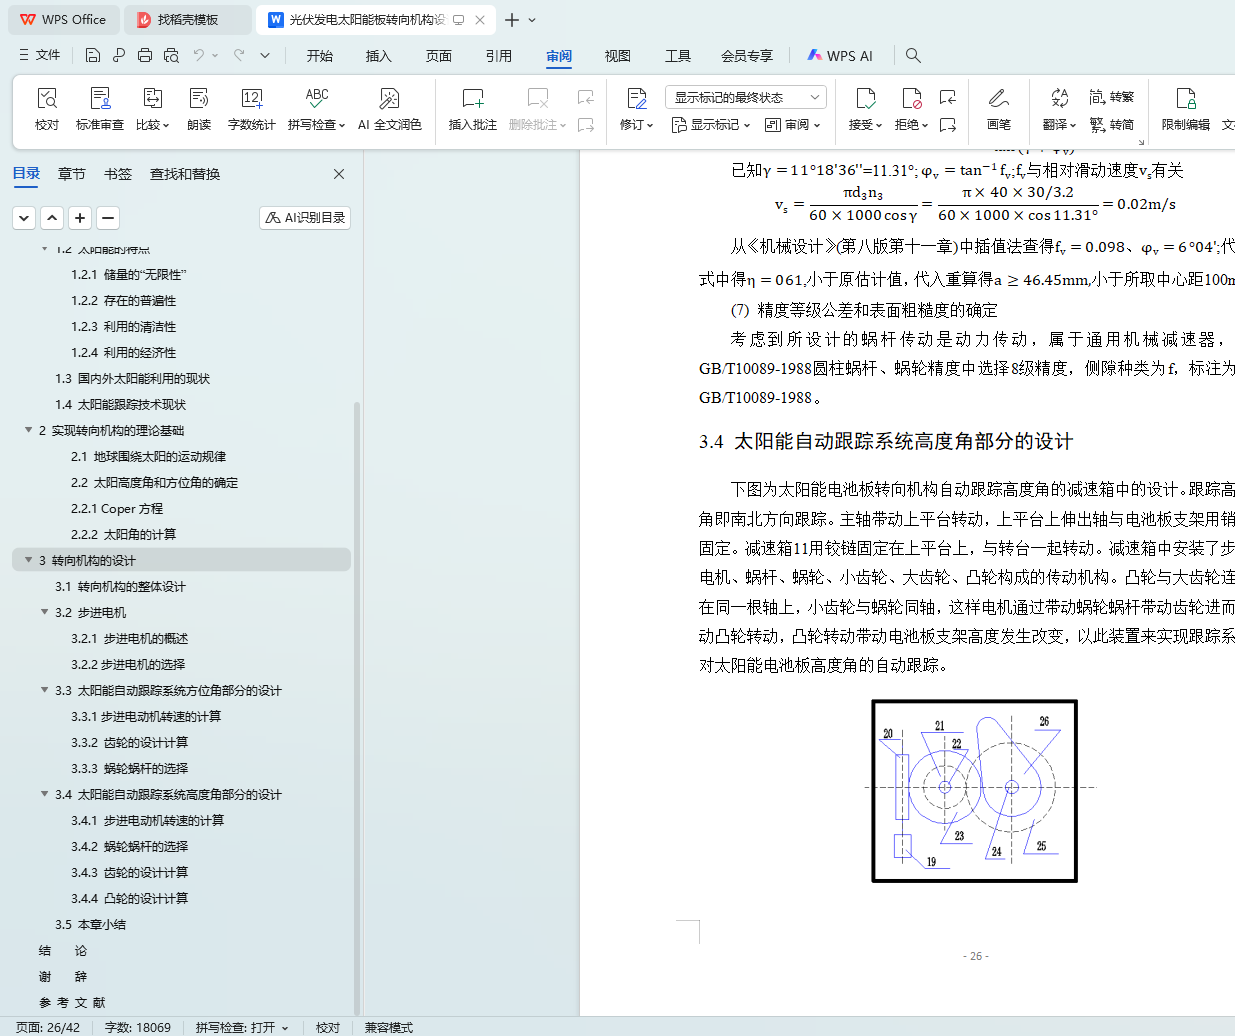The width and height of the screenshot is (1235, 1036).
Task: Close the navigation pane
Action: point(339,174)
